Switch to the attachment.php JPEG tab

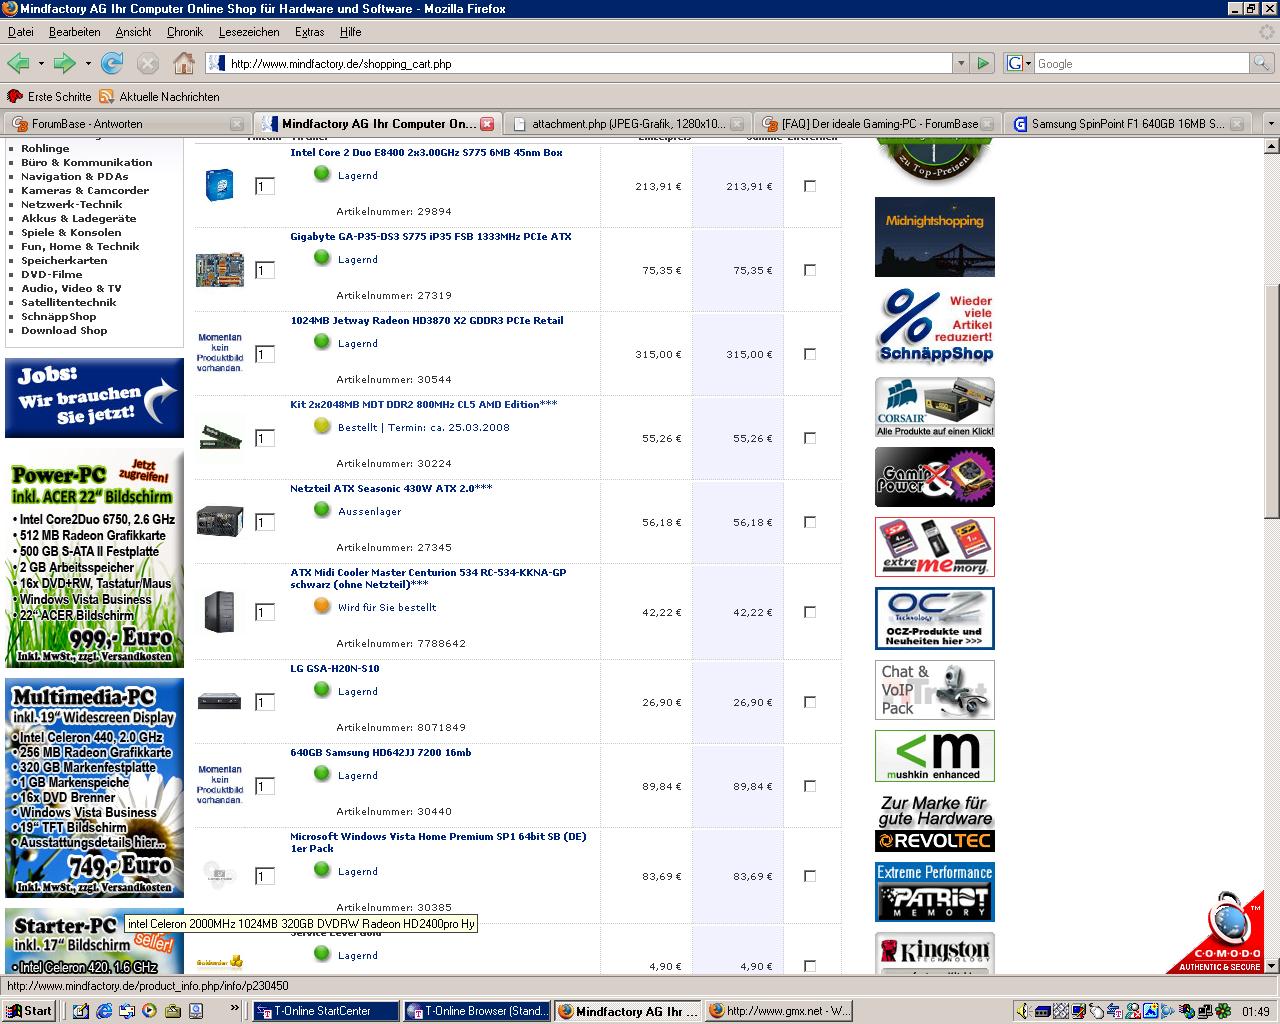(628, 124)
